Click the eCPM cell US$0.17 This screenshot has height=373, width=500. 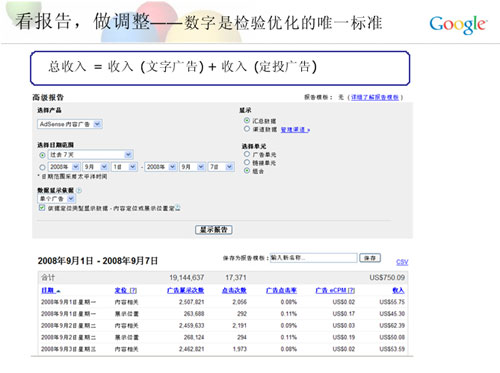[344, 314]
